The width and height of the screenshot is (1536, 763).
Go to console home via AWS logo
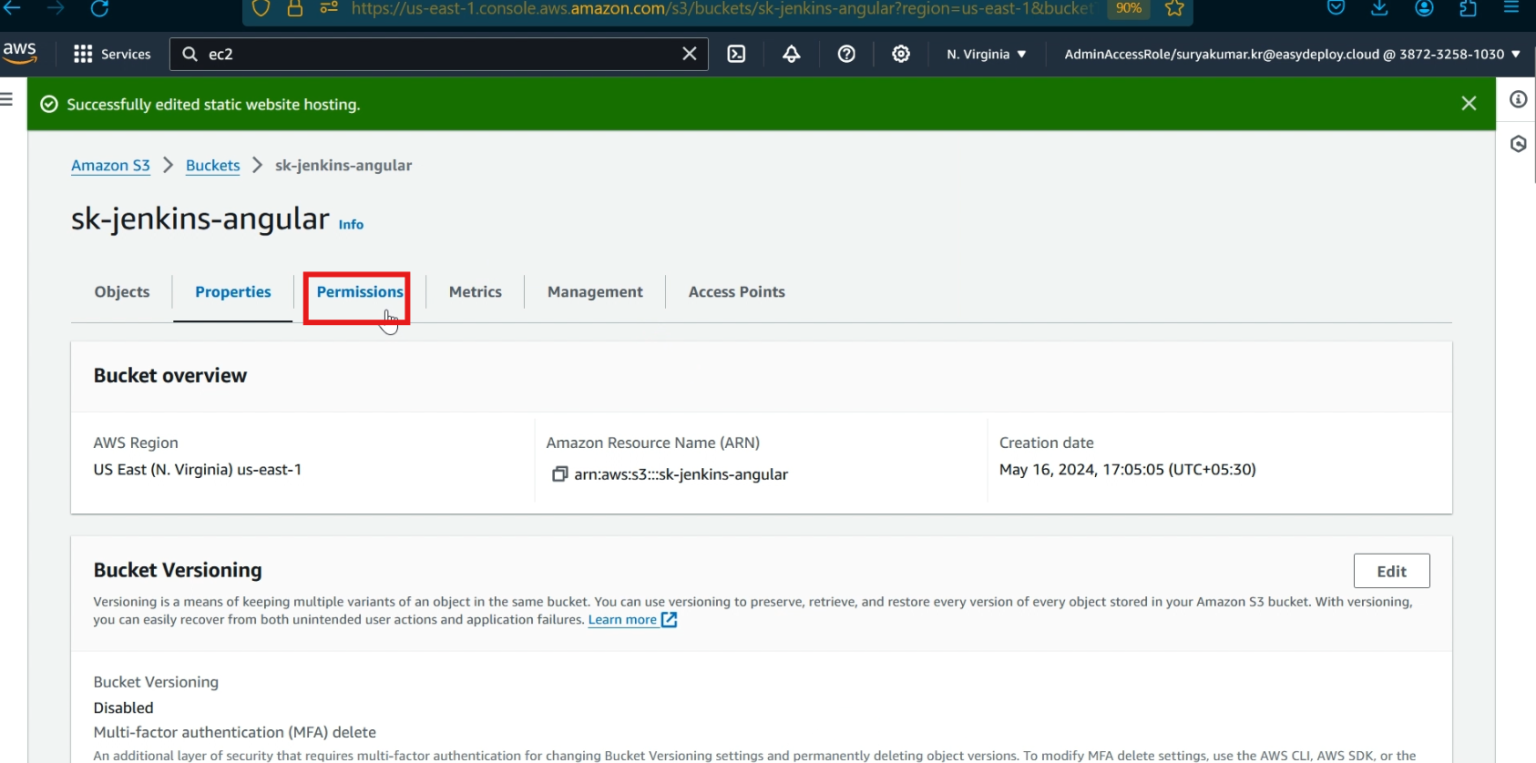[19, 52]
